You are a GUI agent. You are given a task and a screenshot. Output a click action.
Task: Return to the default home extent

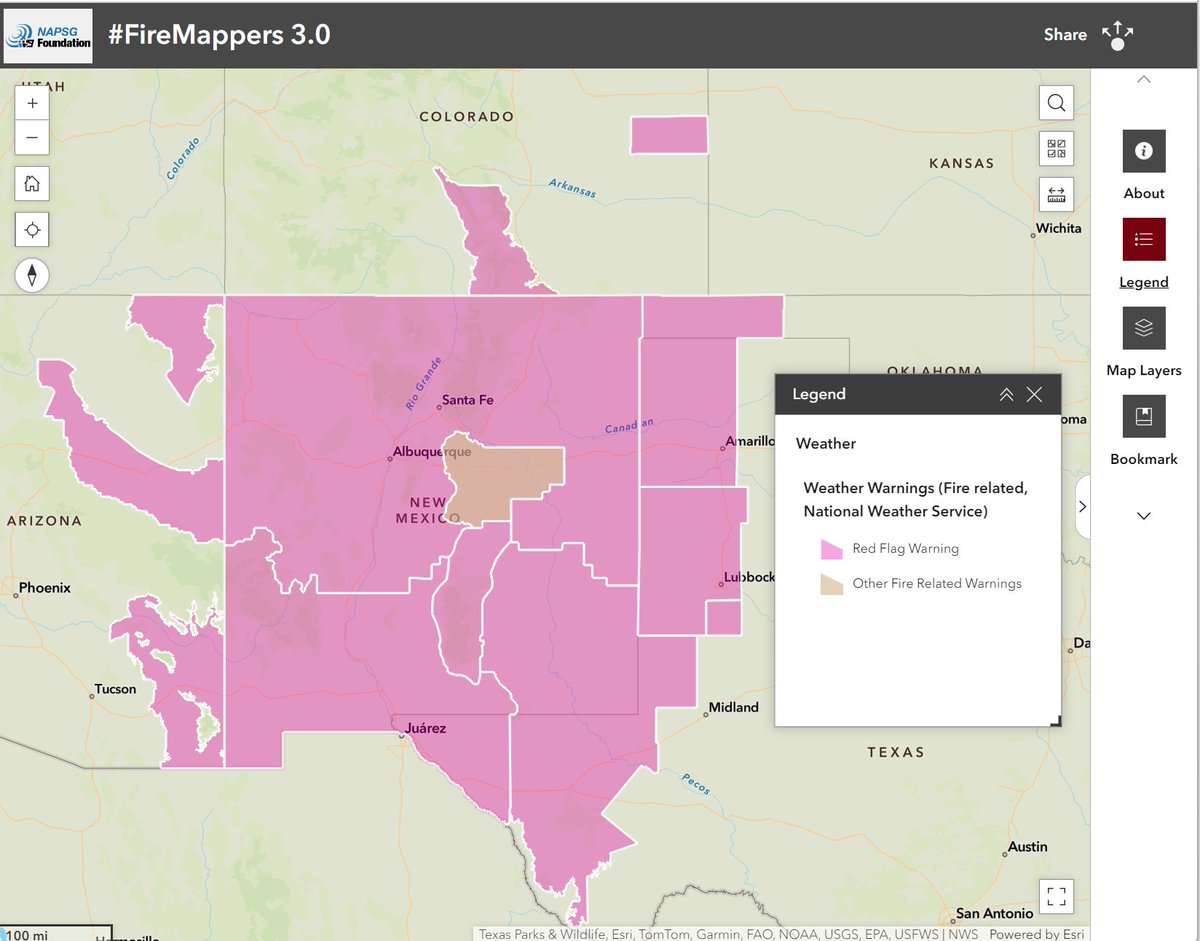pyautogui.click(x=33, y=184)
